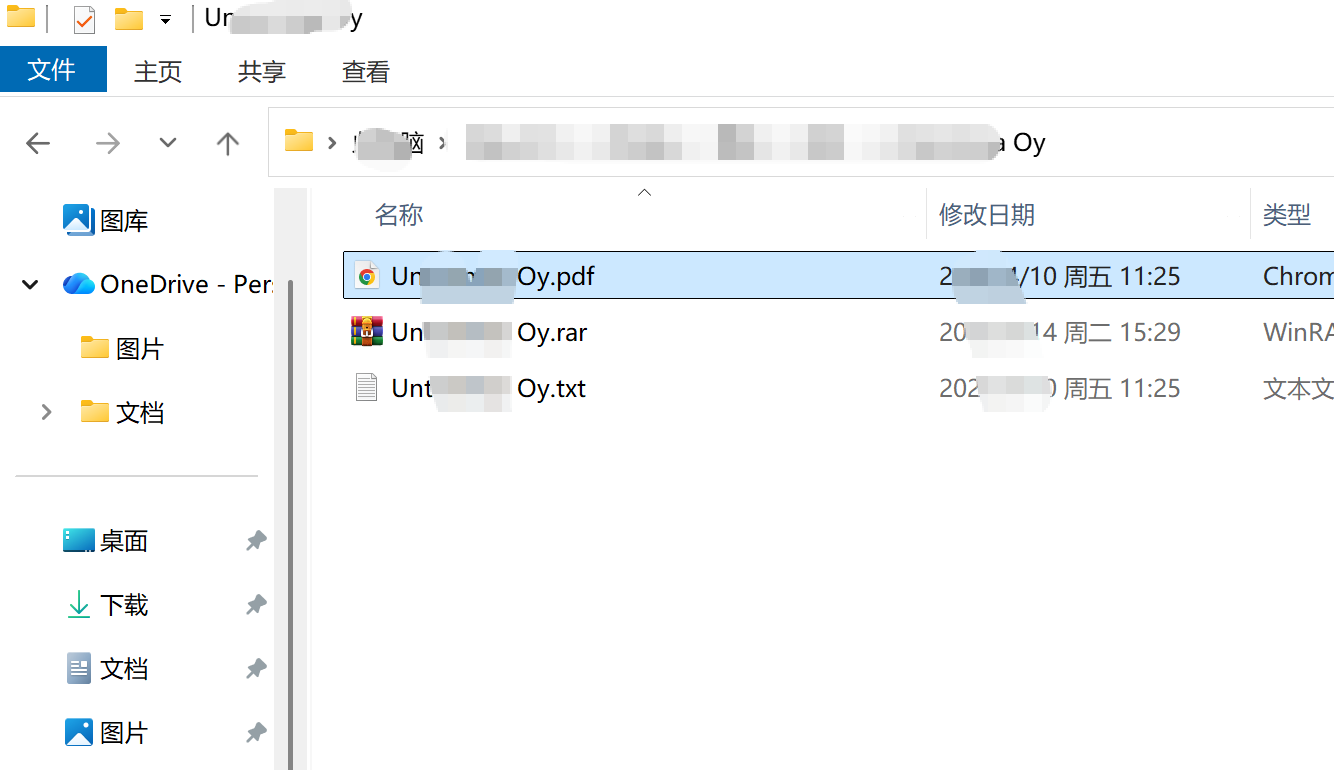
Task: Unpin Desktop (桌面) pin icon
Action: [256, 541]
